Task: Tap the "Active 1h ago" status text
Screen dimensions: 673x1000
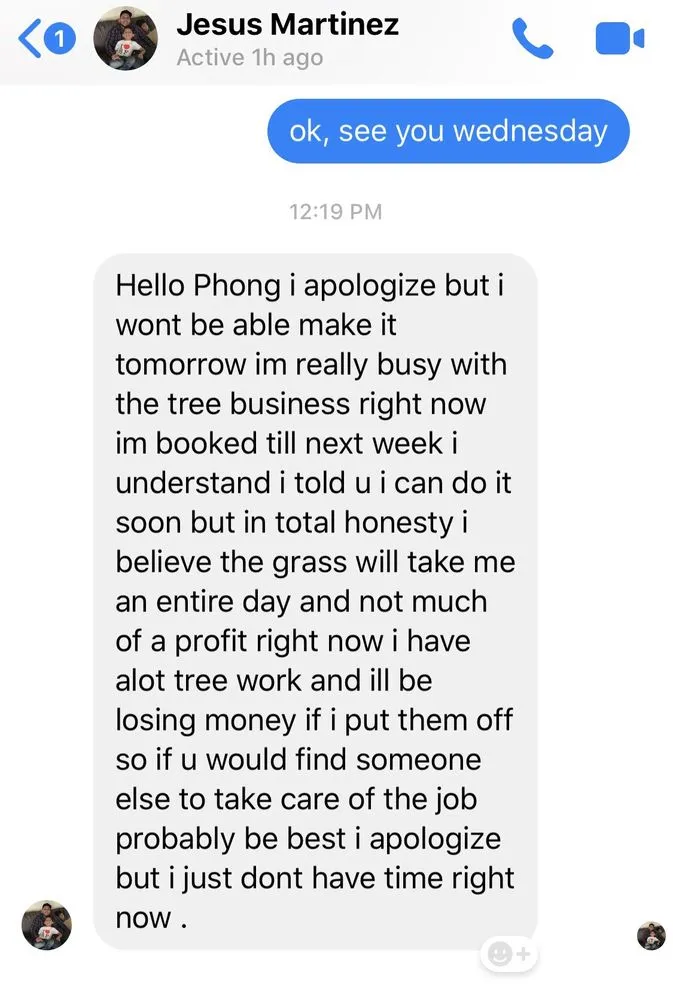Action: [x=249, y=58]
